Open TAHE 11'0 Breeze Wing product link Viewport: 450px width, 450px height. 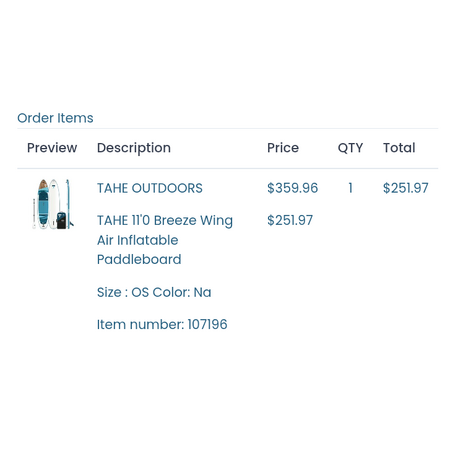(x=165, y=220)
